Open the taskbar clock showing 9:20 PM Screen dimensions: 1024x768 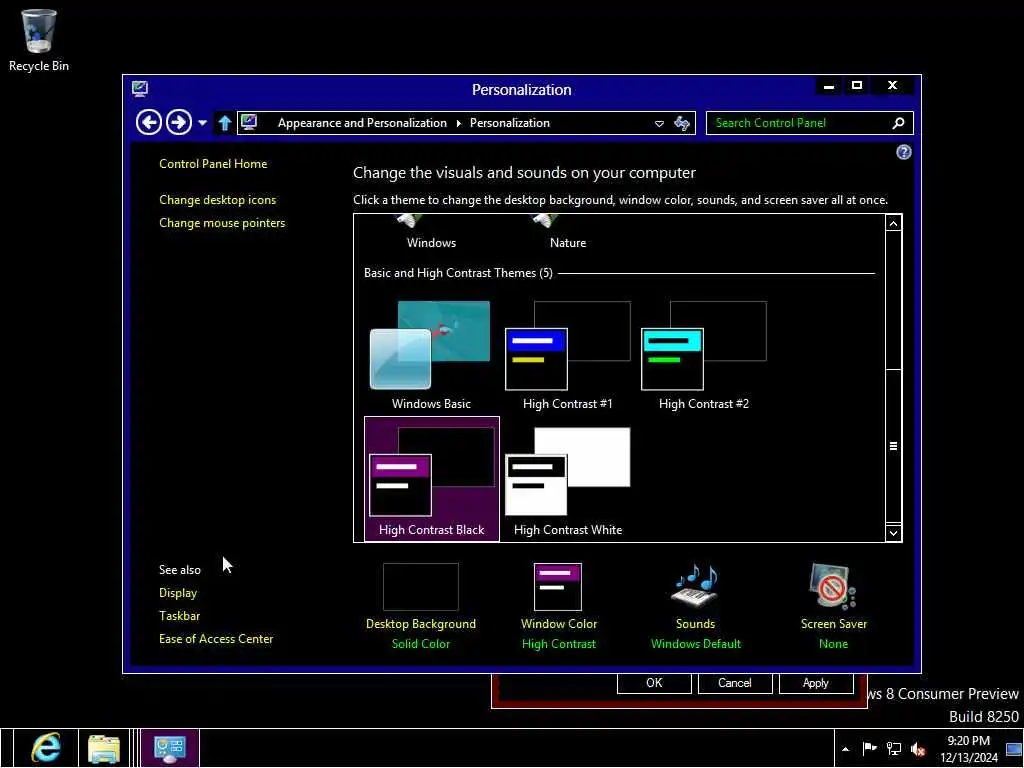[x=968, y=749]
